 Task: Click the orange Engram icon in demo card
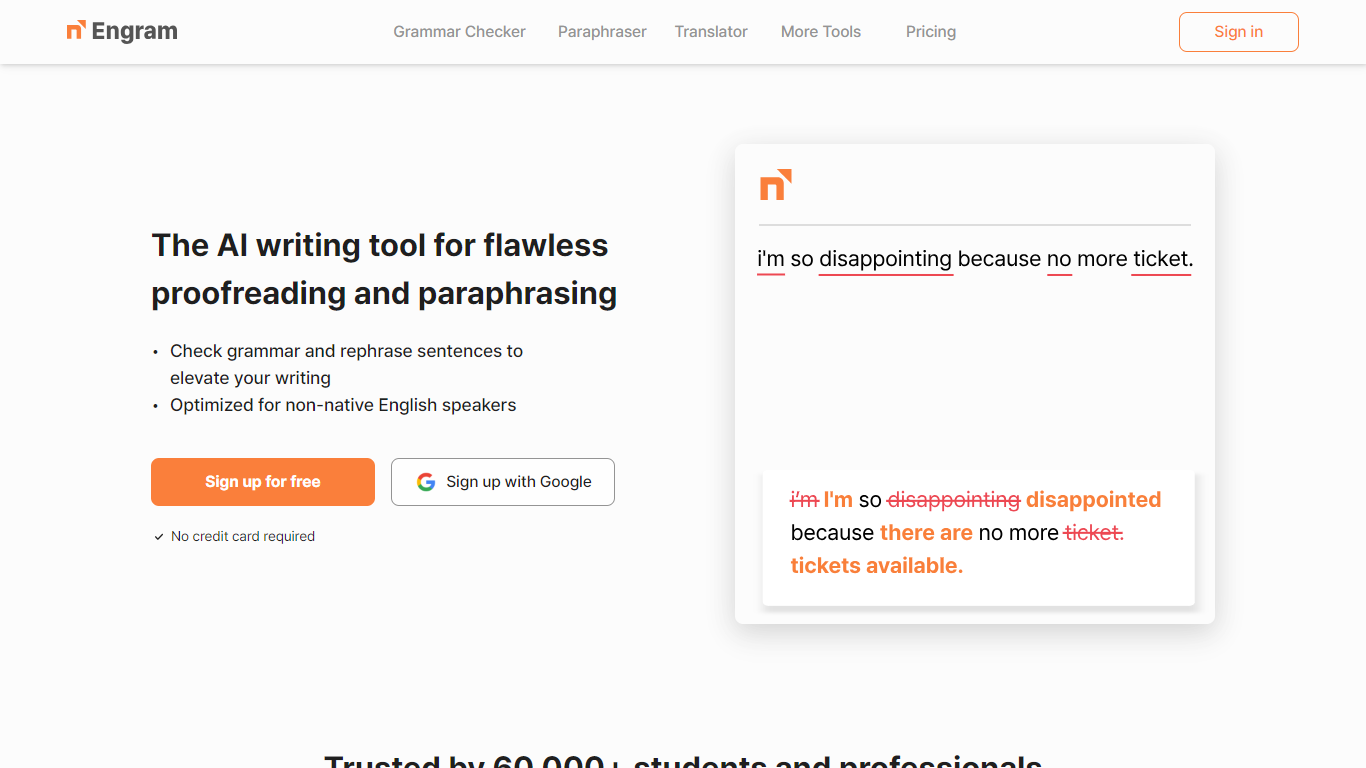775,184
